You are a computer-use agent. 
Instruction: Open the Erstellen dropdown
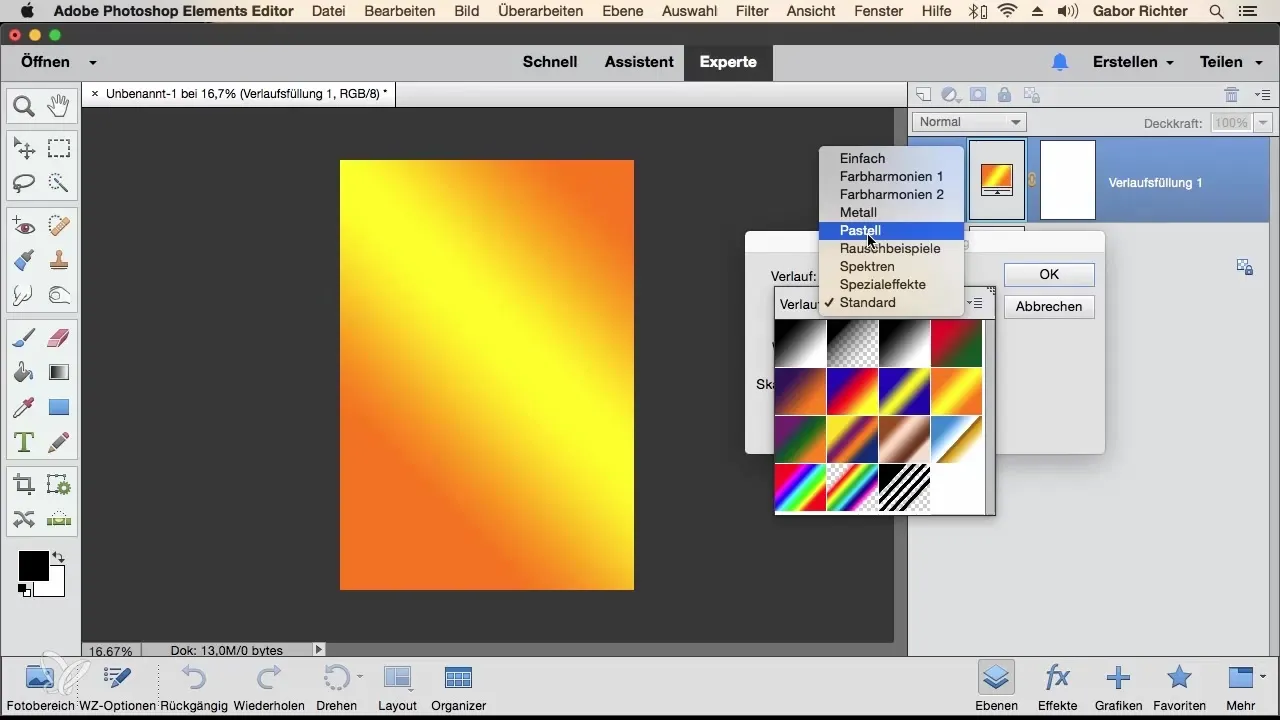pyautogui.click(x=1133, y=62)
